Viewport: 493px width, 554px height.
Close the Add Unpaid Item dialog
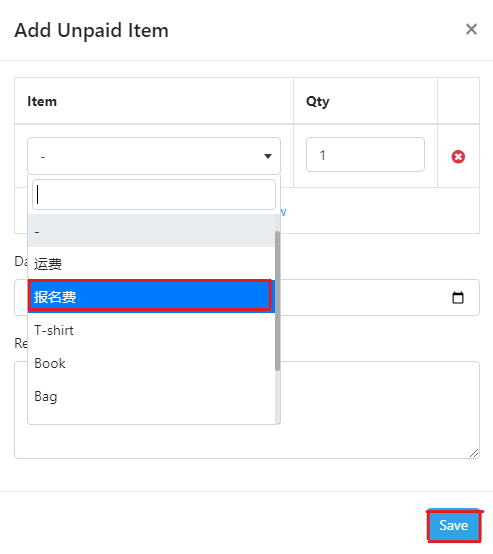[471, 29]
